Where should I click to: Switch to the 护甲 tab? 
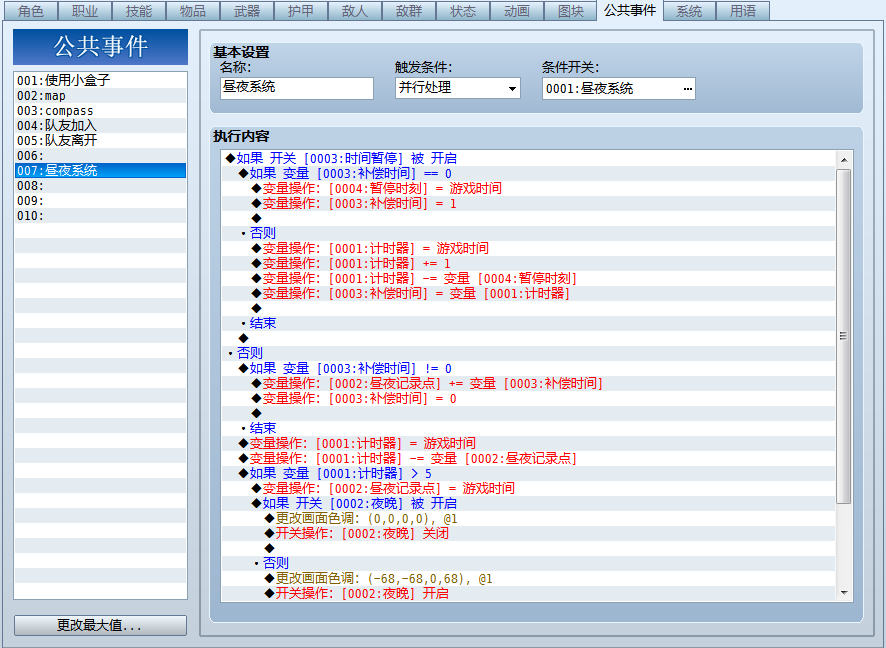pos(301,11)
